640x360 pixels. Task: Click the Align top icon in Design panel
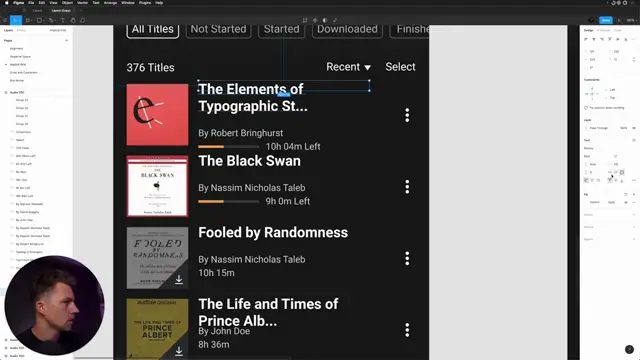coord(610,39)
